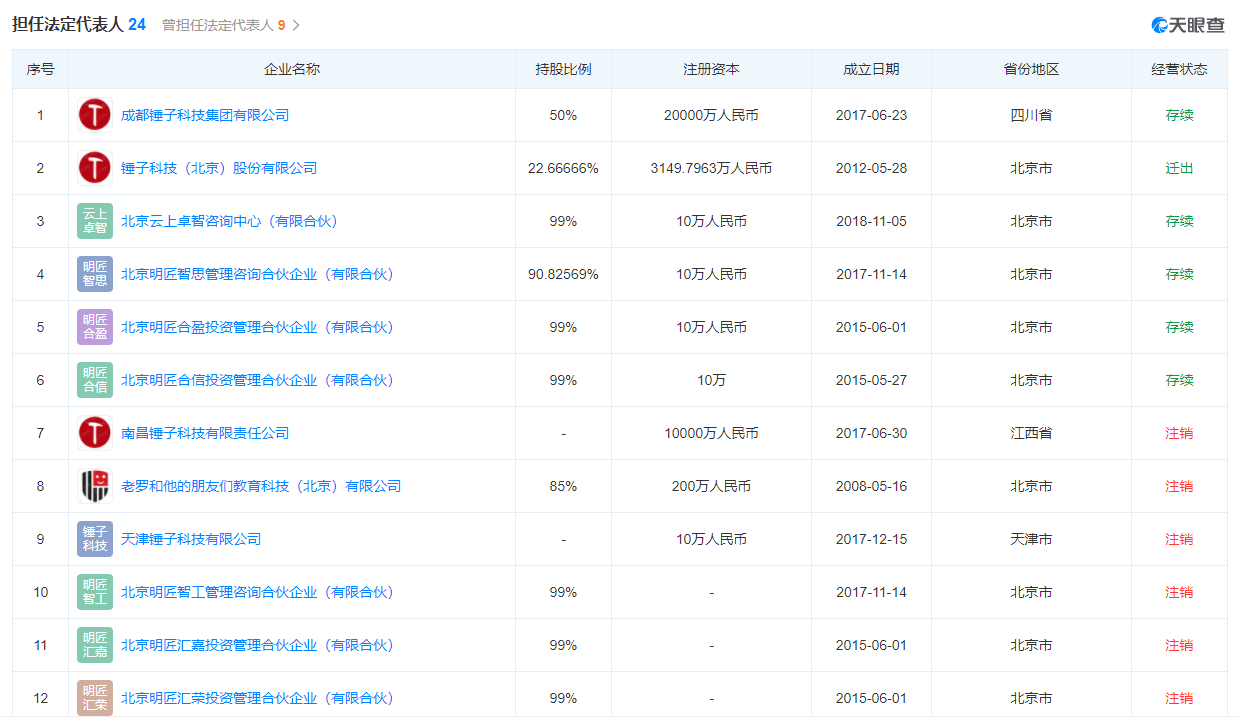The image size is (1239, 718).
Task: Click the 2012-05-28 founding date
Action: (871, 168)
